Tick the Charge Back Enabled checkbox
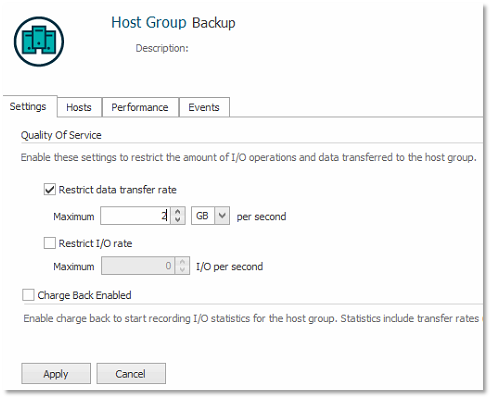492x399 pixels. 28,295
